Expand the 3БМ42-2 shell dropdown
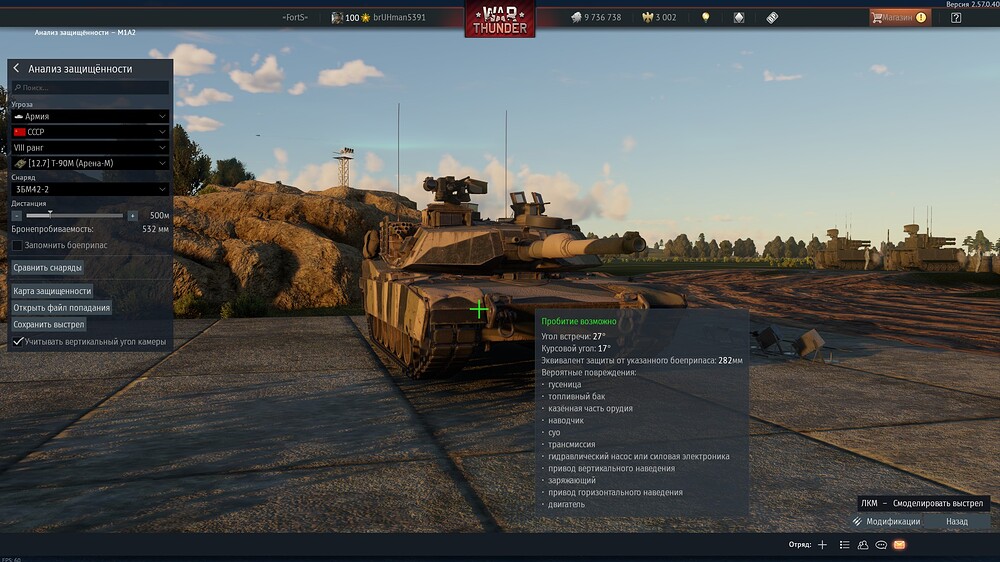1000x562 pixels. pyautogui.click(x=90, y=189)
